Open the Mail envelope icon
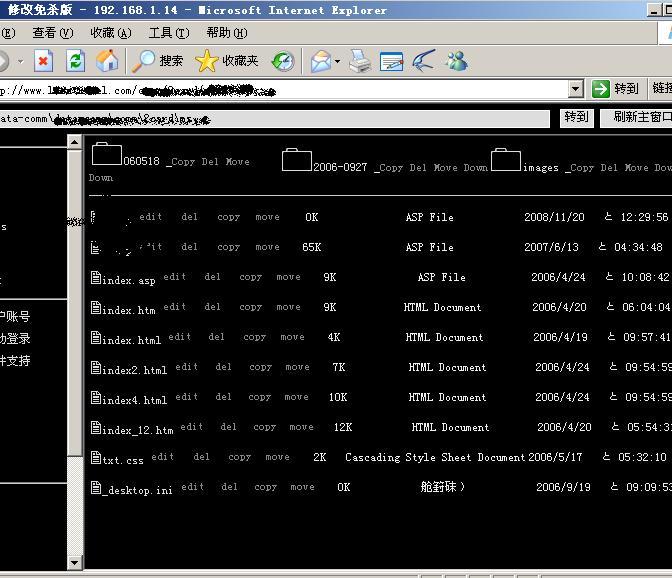 (320, 61)
